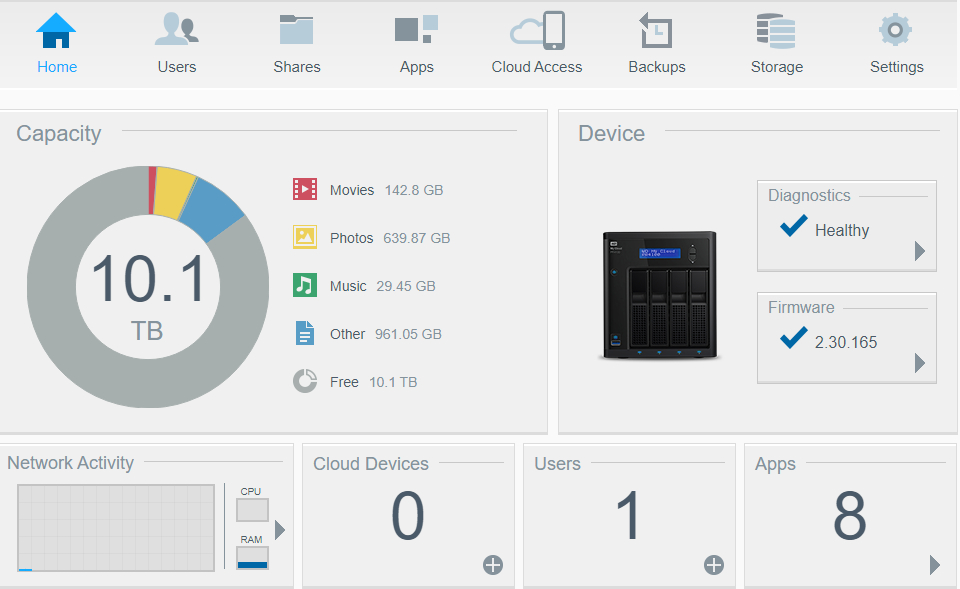Screen dimensions: 960x589
Task: Expand Network Activity details arrow
Action: pyautogui.click(x=280, y=530)
